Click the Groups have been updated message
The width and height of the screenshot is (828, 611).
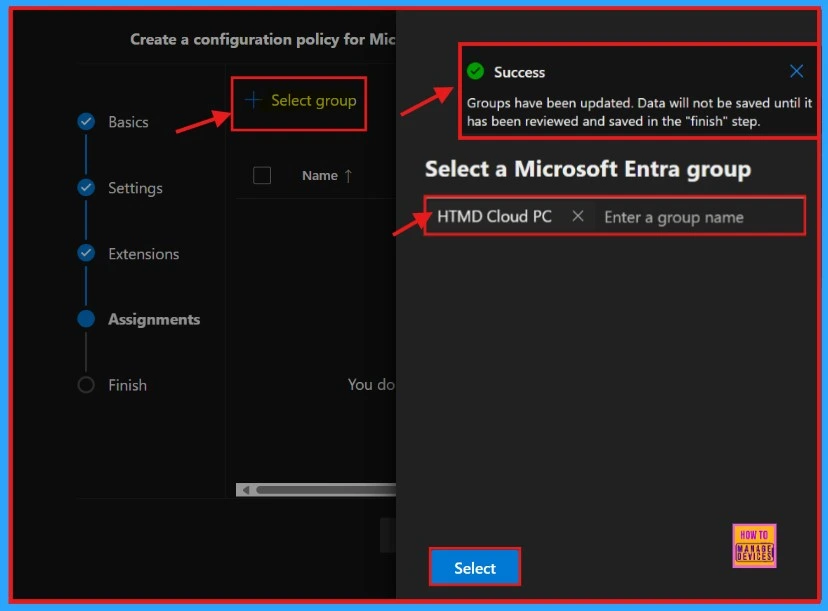tap(639, 112)
